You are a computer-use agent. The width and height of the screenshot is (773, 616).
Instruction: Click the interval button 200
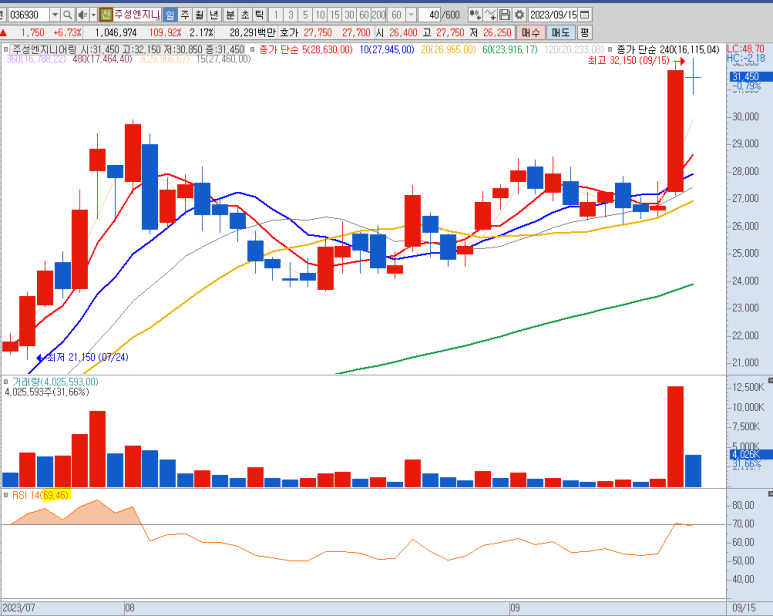pyautogui.click(x=379, y=15)
